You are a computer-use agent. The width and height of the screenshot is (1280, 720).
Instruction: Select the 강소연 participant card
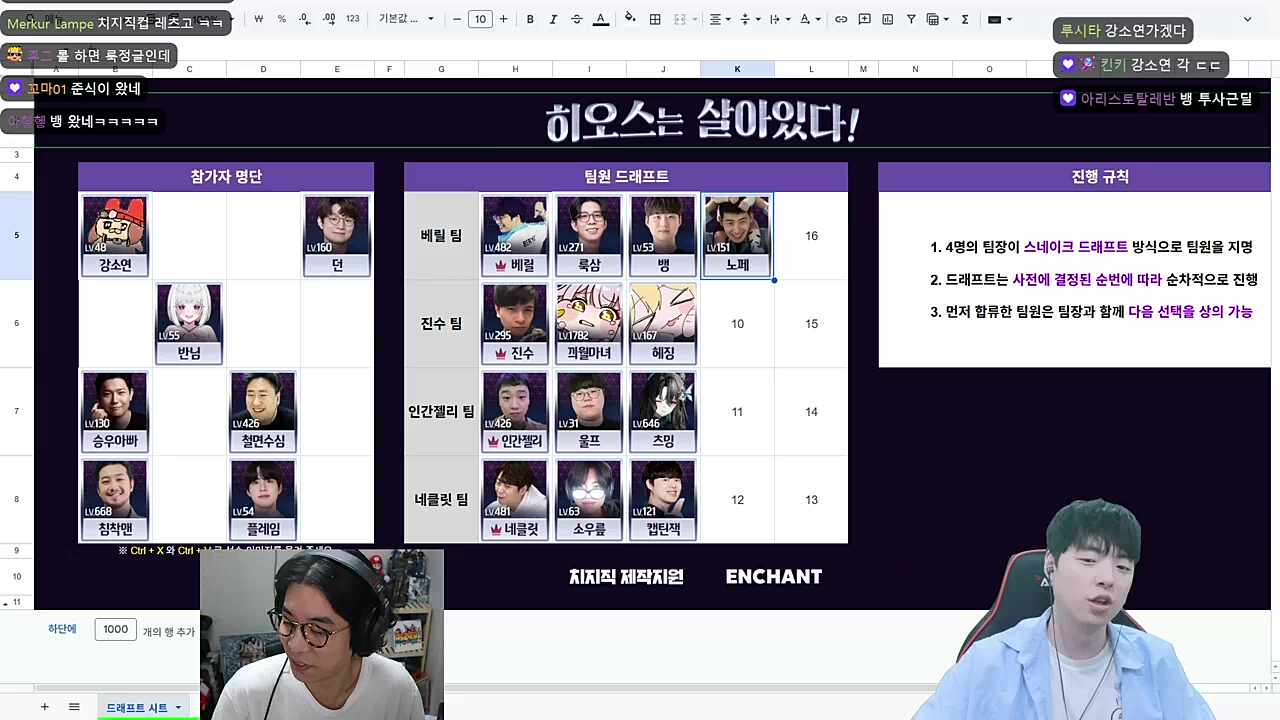(116, 236)
